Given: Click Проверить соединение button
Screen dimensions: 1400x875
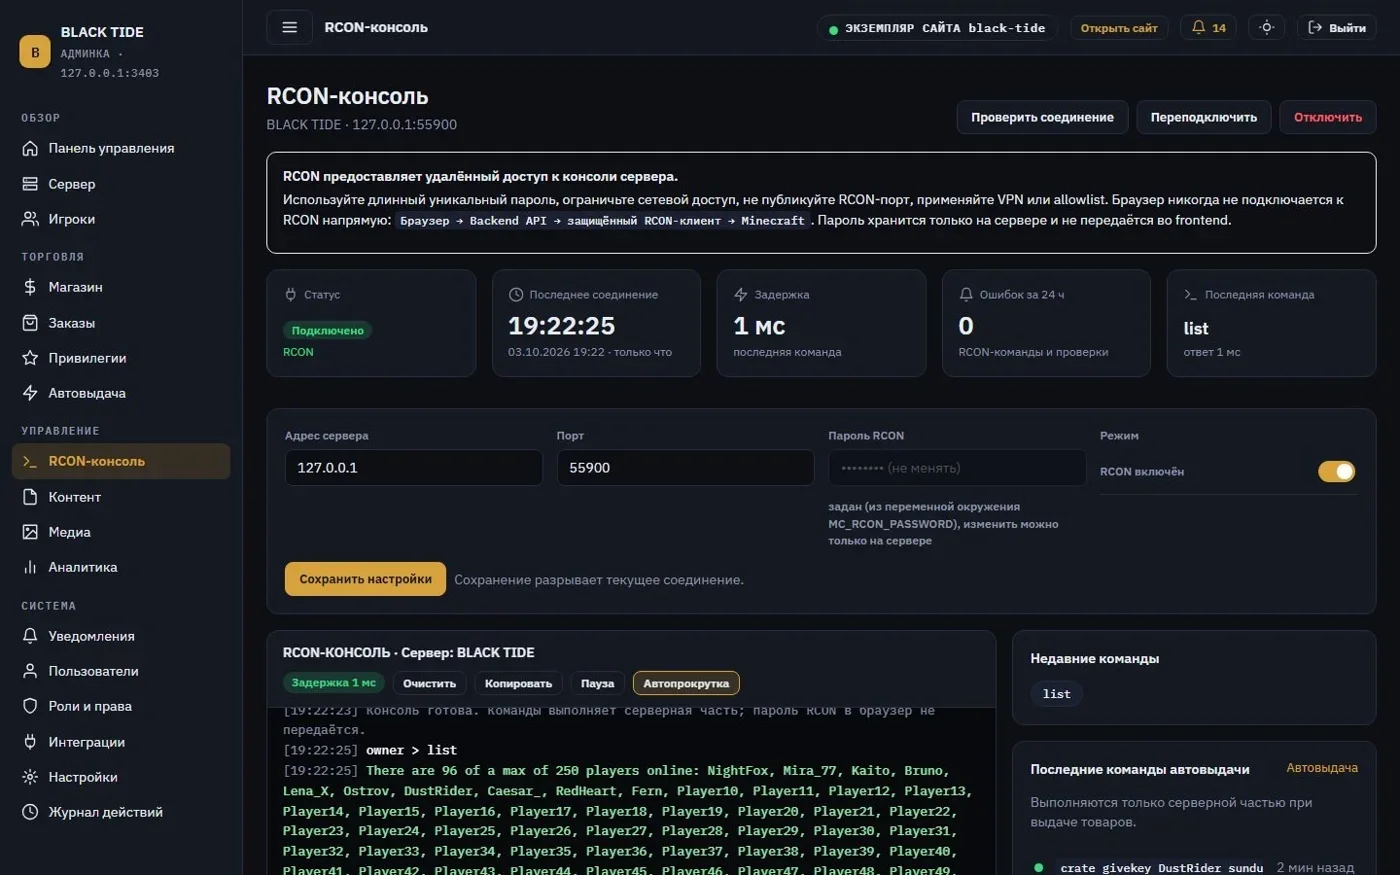Looking at the screenshot, I should click(x=1042, y=117).
